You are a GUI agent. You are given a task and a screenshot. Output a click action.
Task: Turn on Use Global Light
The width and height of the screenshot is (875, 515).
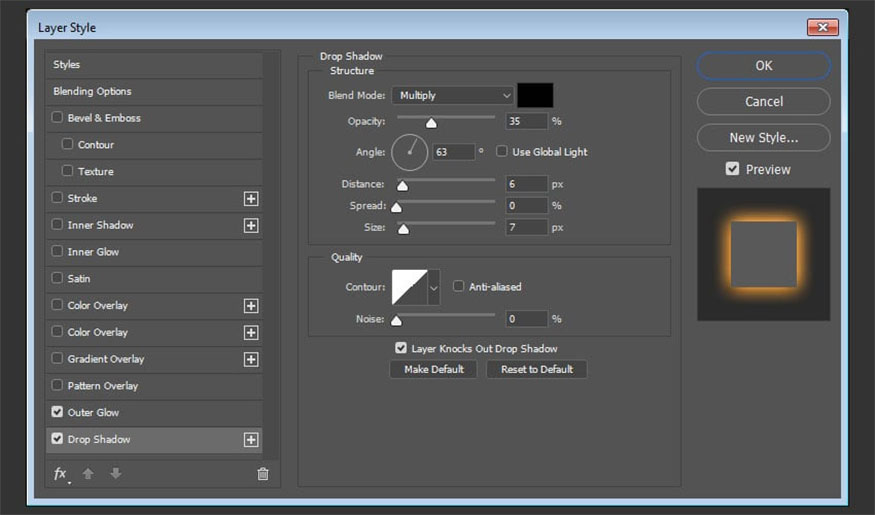coord(502,152)
